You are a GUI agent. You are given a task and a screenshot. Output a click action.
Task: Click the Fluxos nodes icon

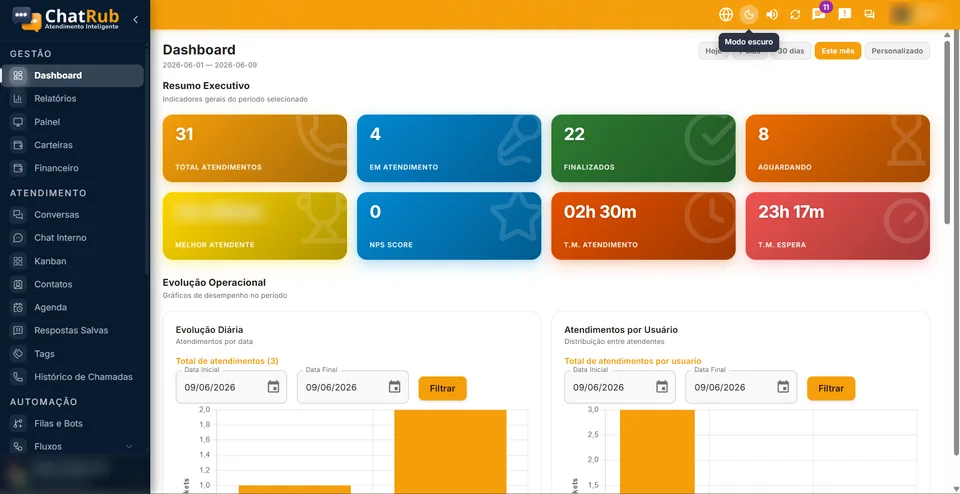(x=18, y=446)
